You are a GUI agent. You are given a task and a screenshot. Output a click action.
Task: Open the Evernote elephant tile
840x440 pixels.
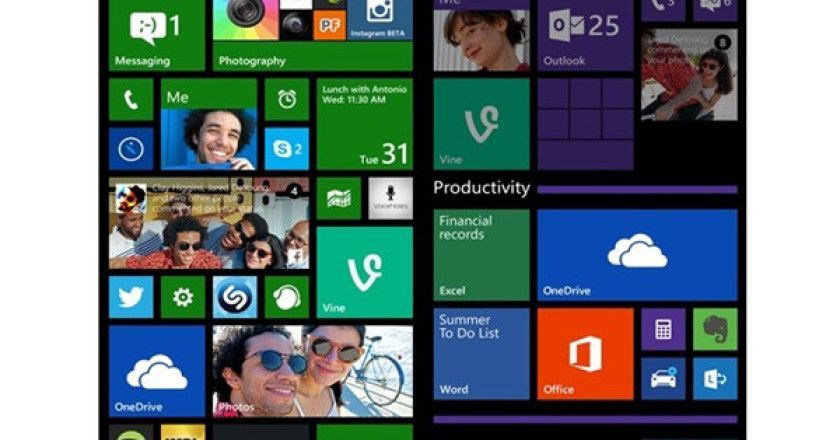(715, 328)
